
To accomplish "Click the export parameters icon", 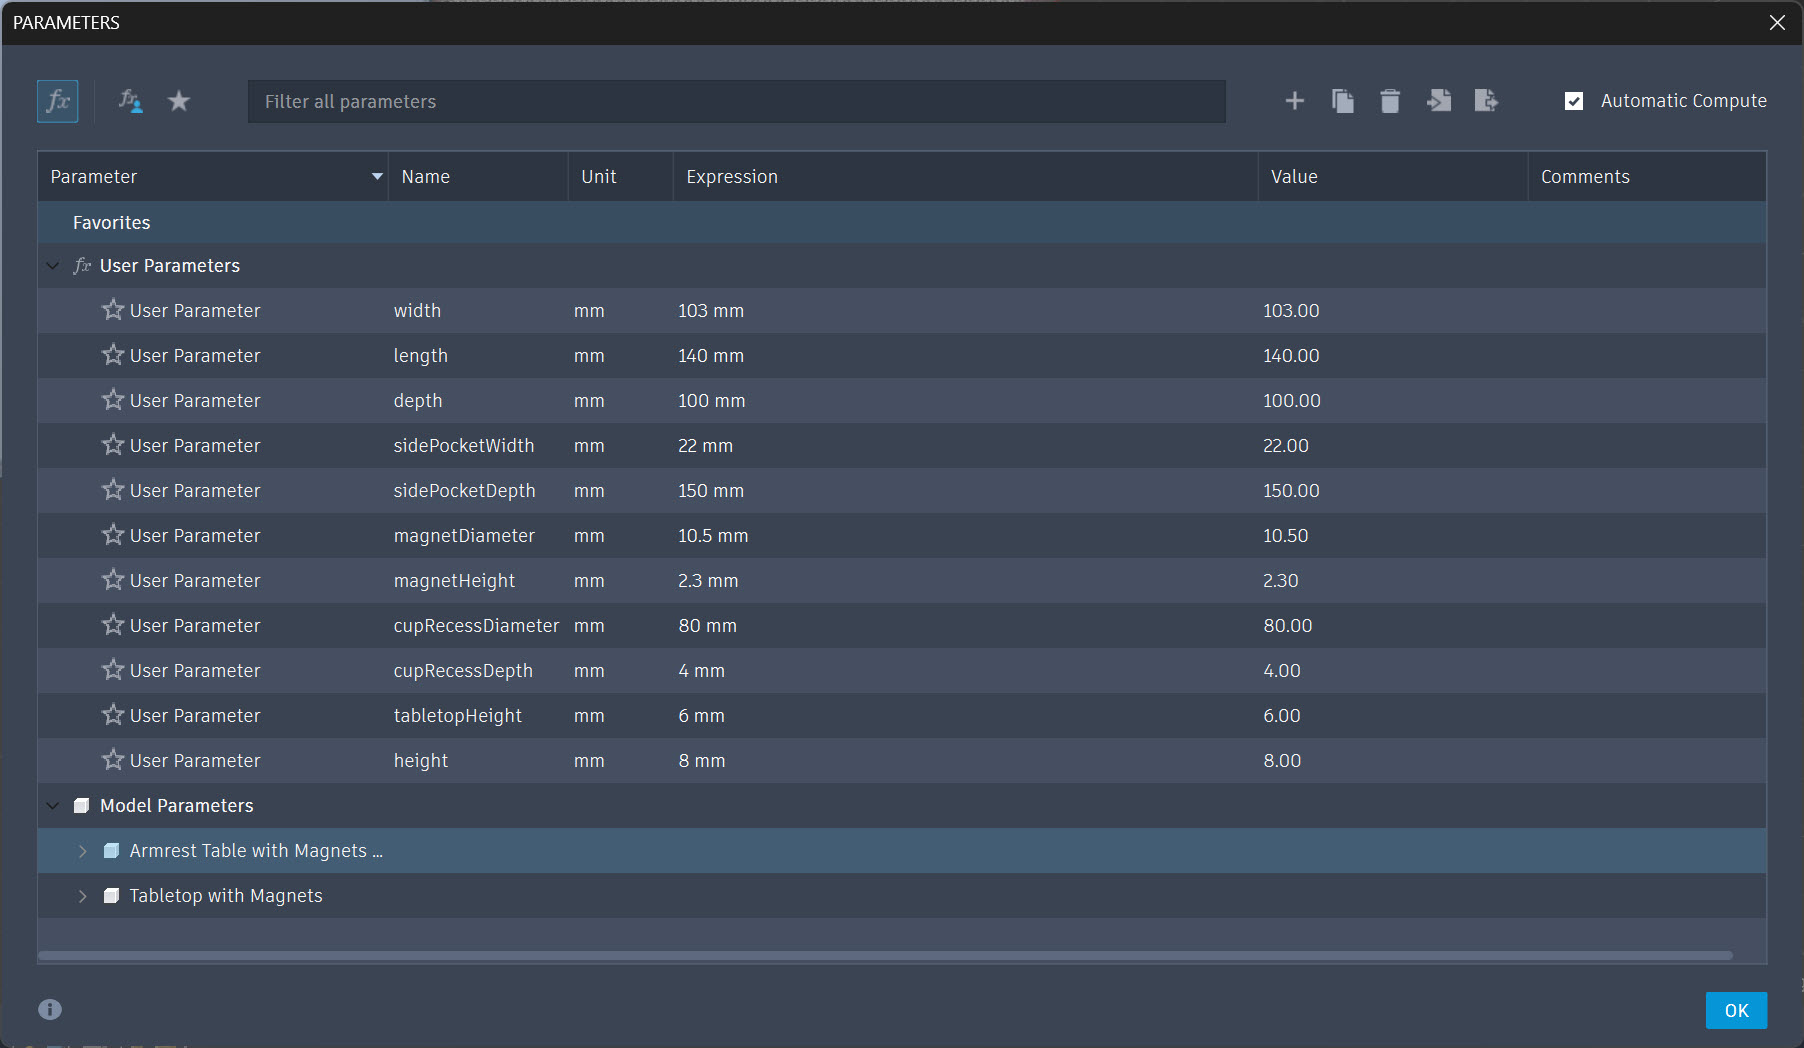I will click(x=1487, y=101).
